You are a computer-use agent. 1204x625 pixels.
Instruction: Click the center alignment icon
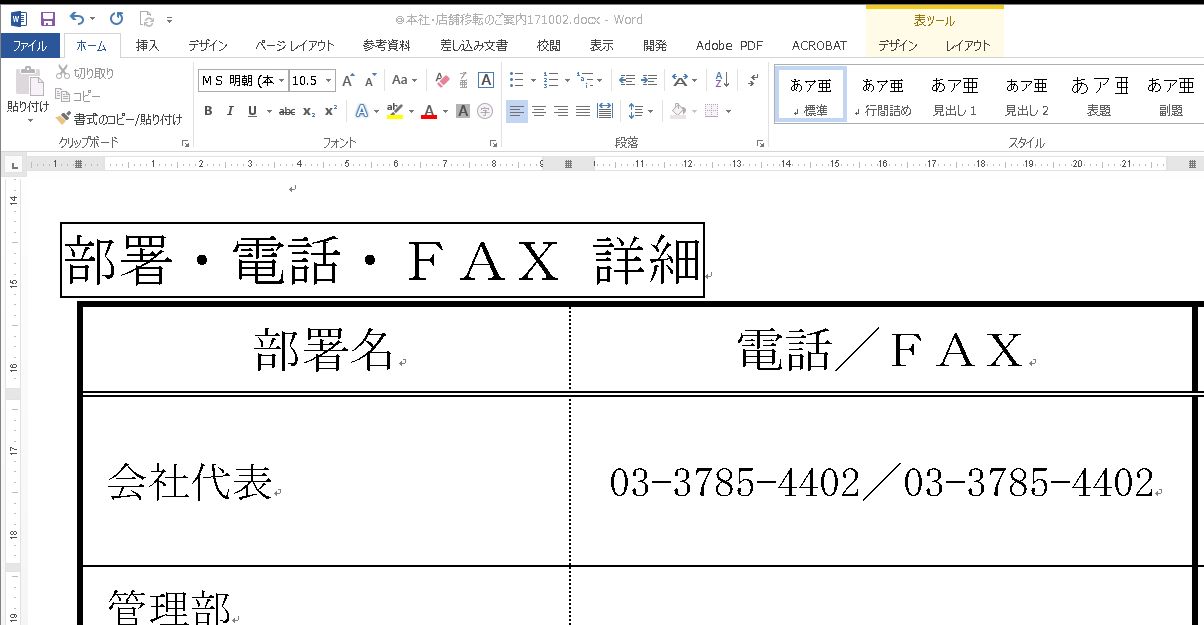pyautogui.click(x=539, y=111)
